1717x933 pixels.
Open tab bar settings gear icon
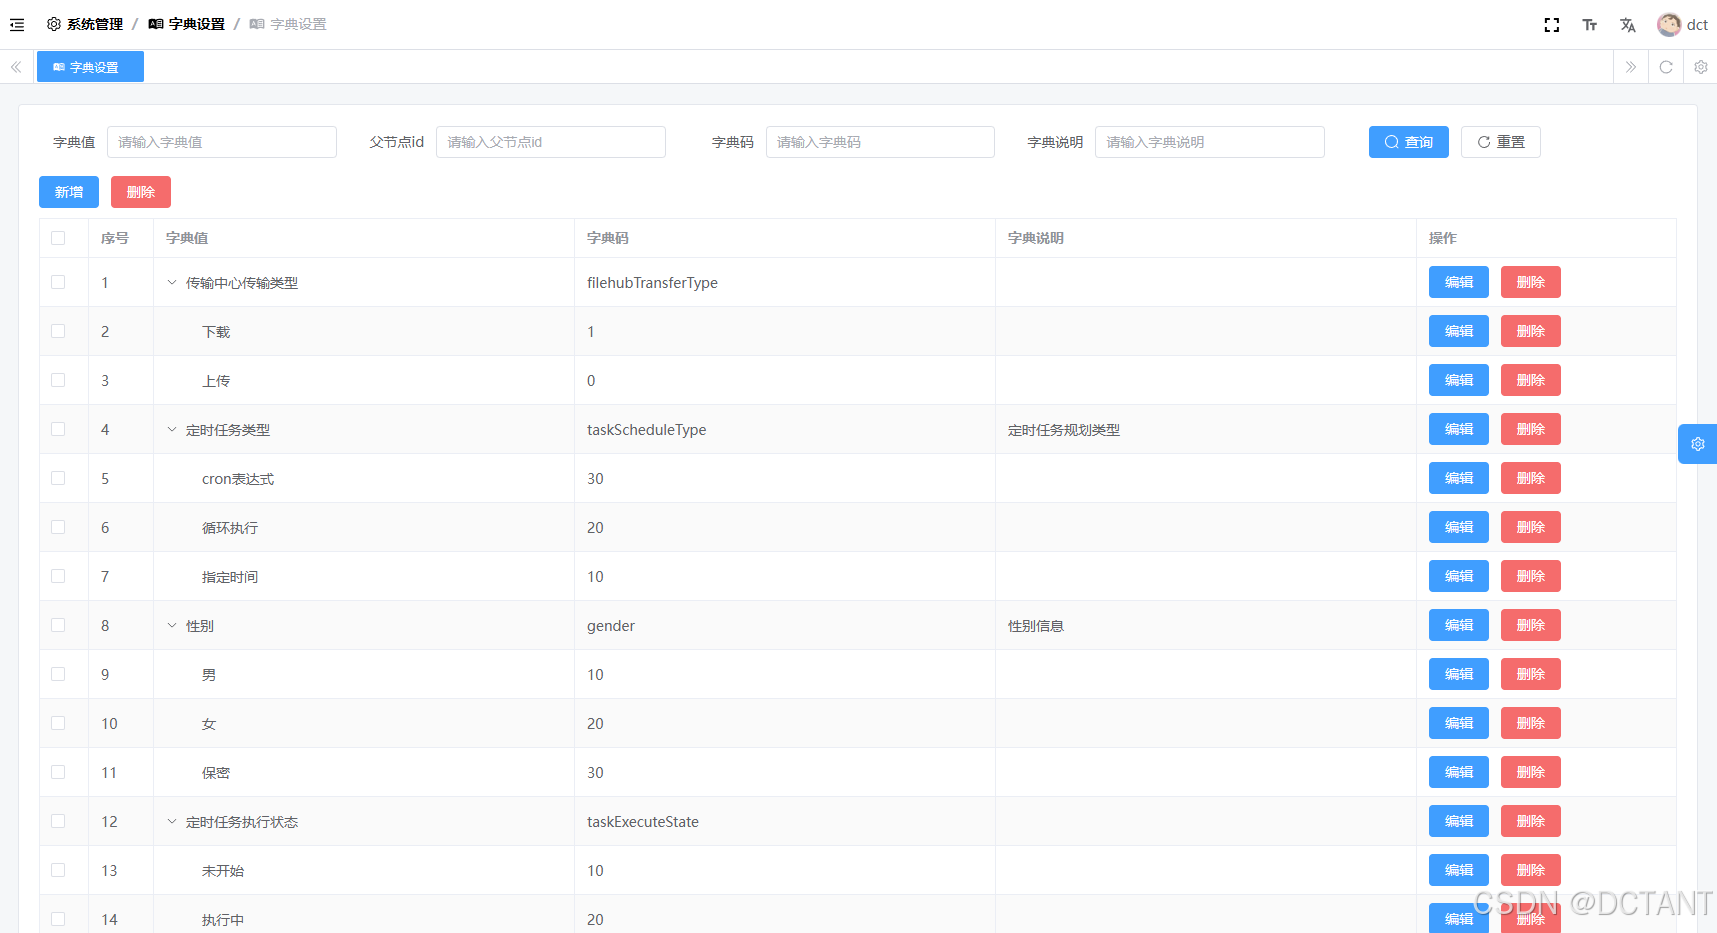point(1701,67)
